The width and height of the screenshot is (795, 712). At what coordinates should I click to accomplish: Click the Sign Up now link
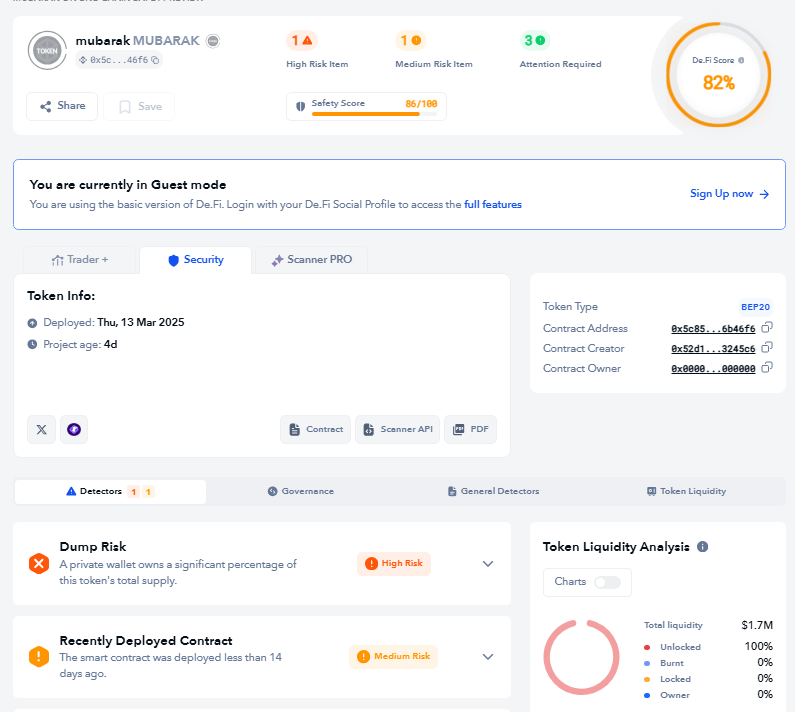tap(729, 194)
